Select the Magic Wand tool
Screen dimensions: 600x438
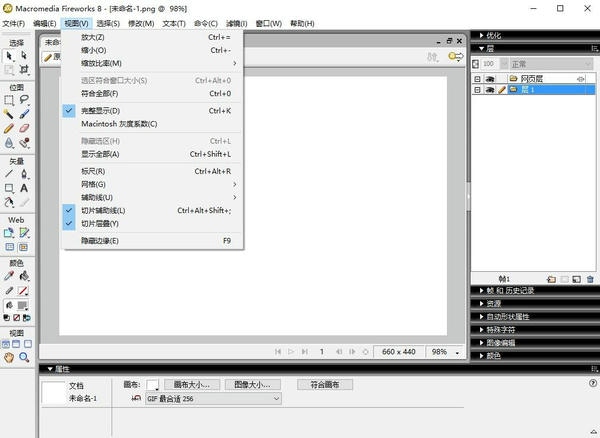click(9, 114)
